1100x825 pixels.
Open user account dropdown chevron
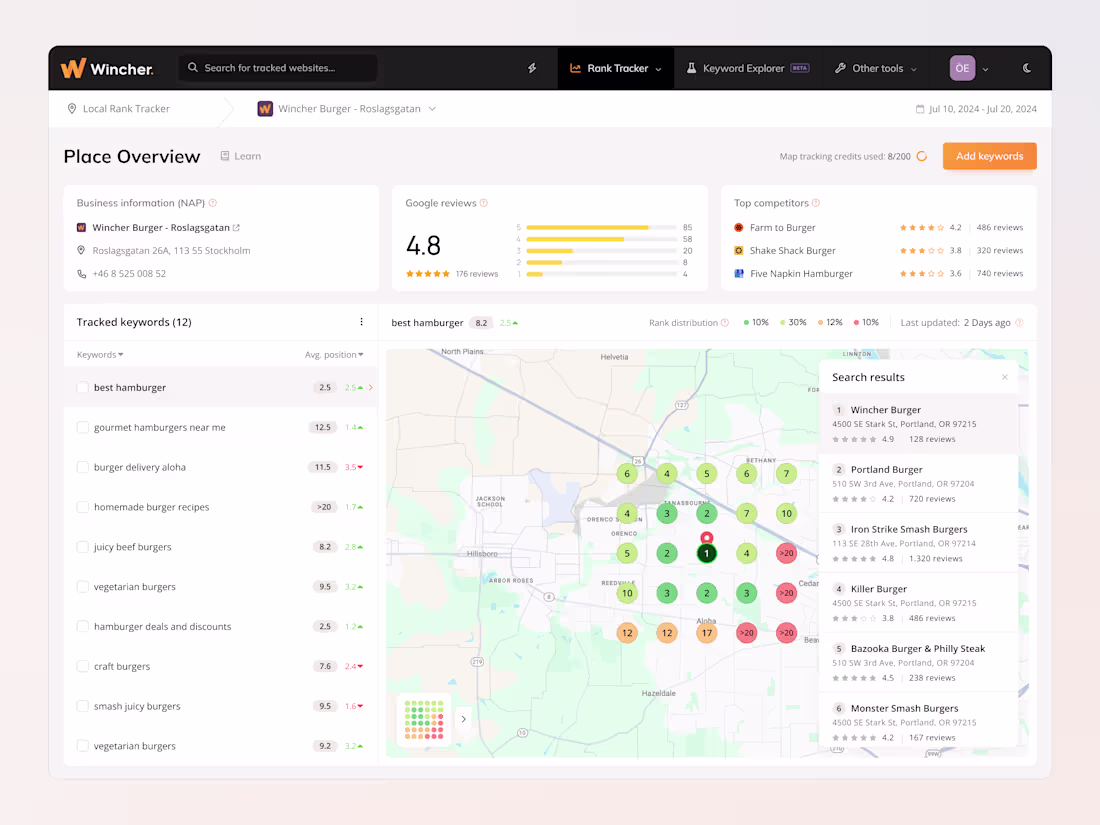[985, 69]
